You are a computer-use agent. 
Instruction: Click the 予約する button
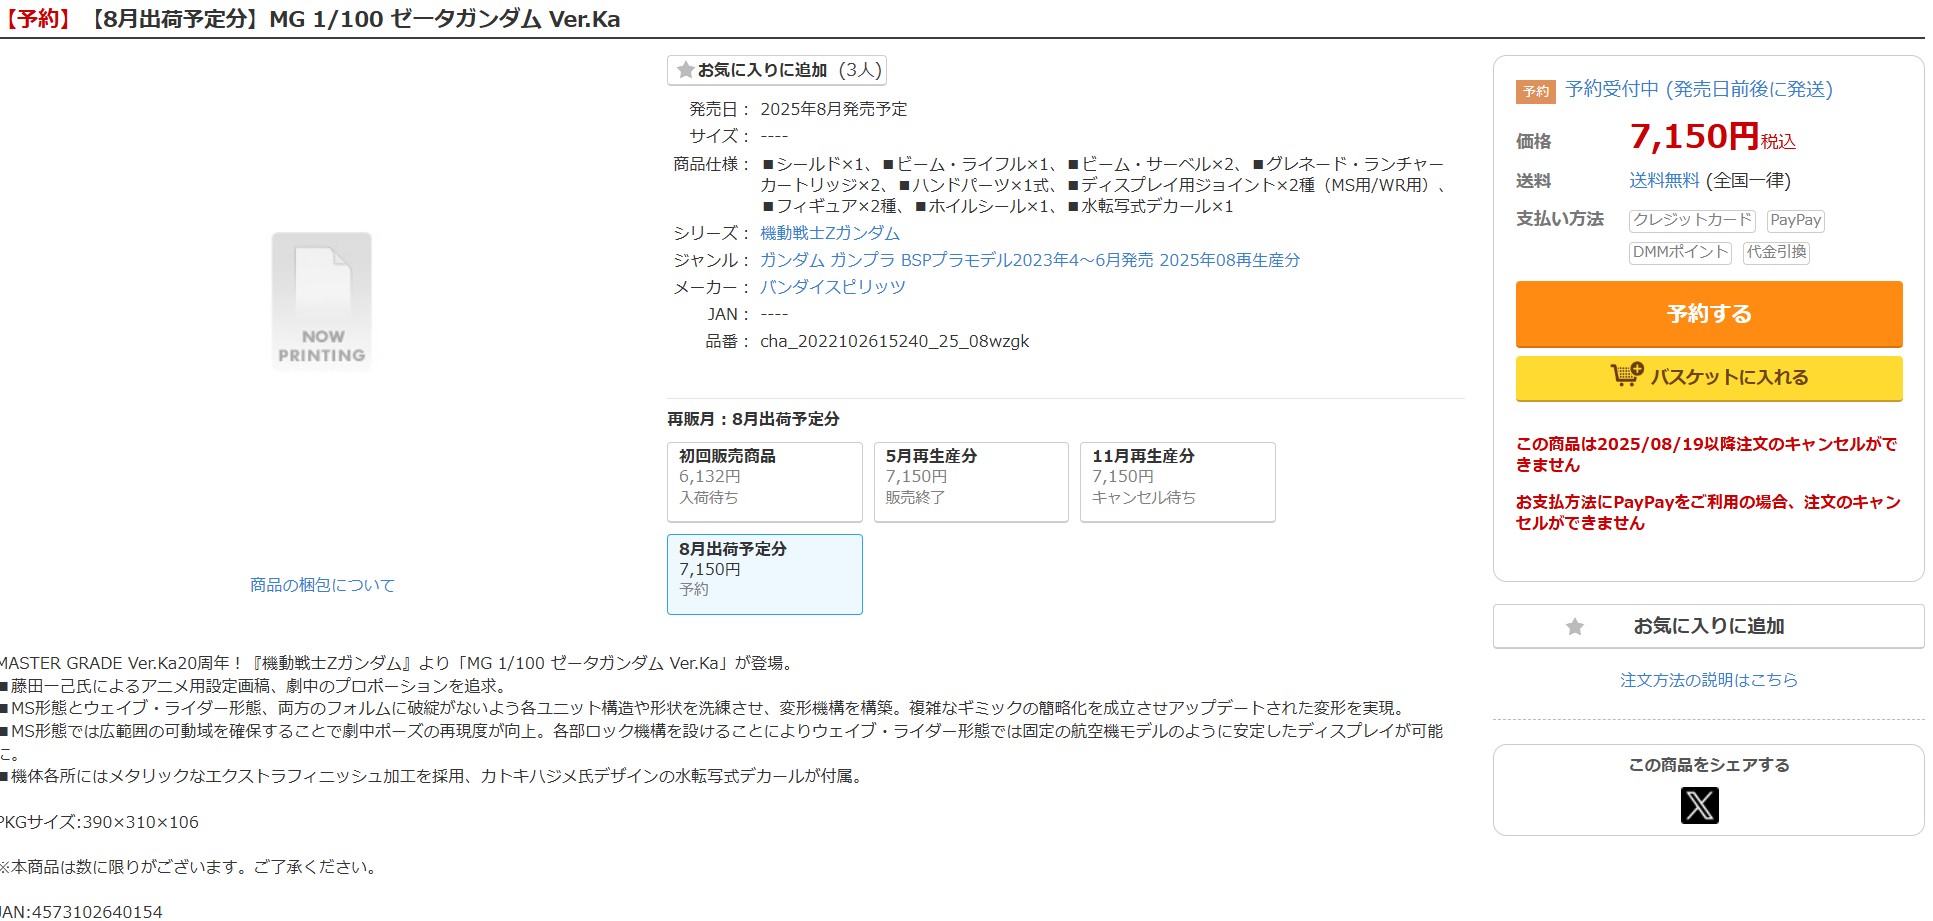click(x=1708, y=313)
